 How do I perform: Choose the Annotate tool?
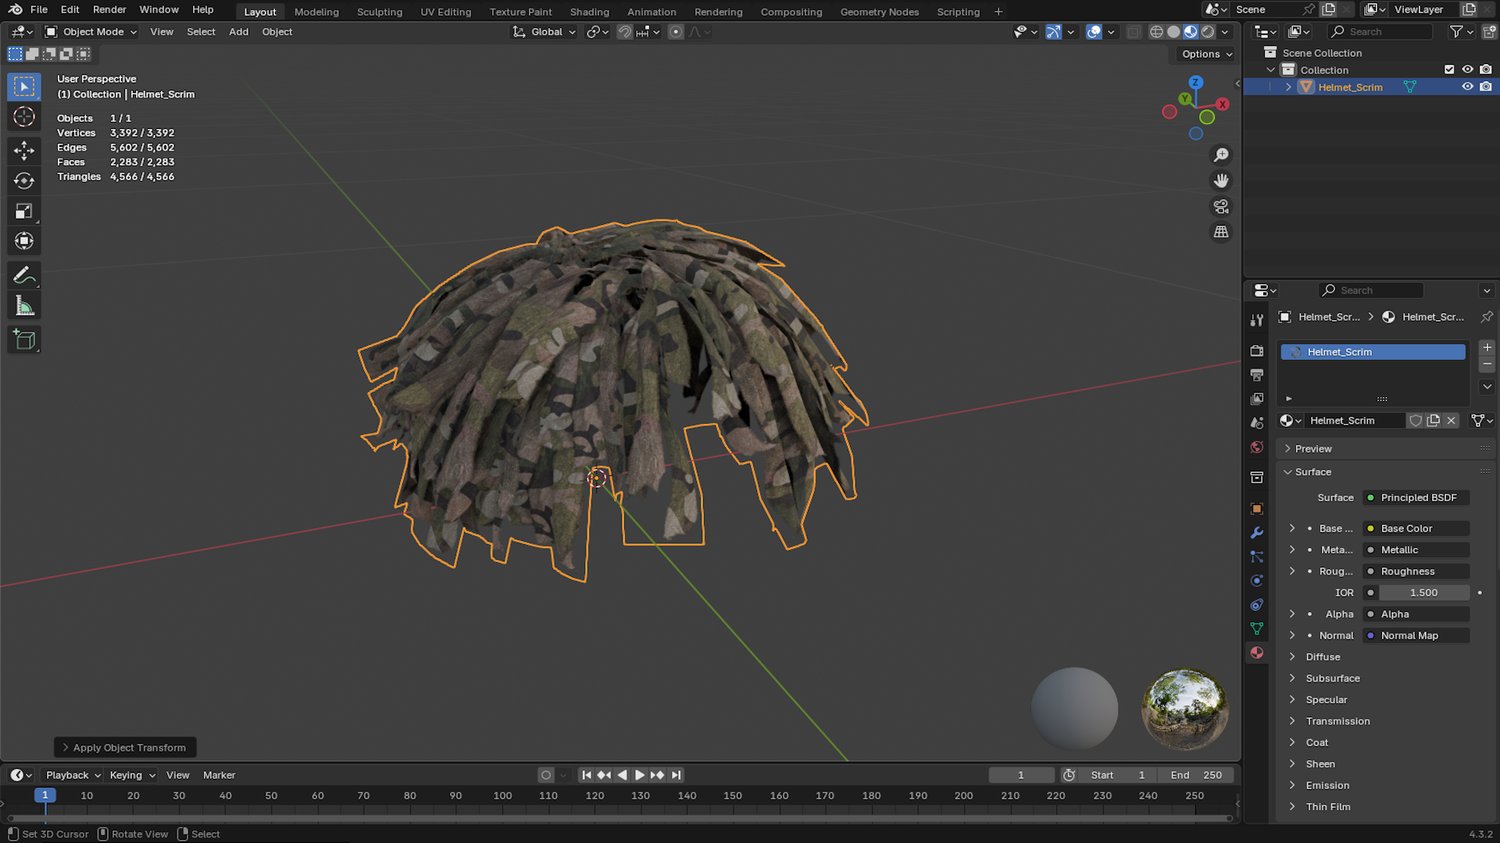click(x=24, y=275)
